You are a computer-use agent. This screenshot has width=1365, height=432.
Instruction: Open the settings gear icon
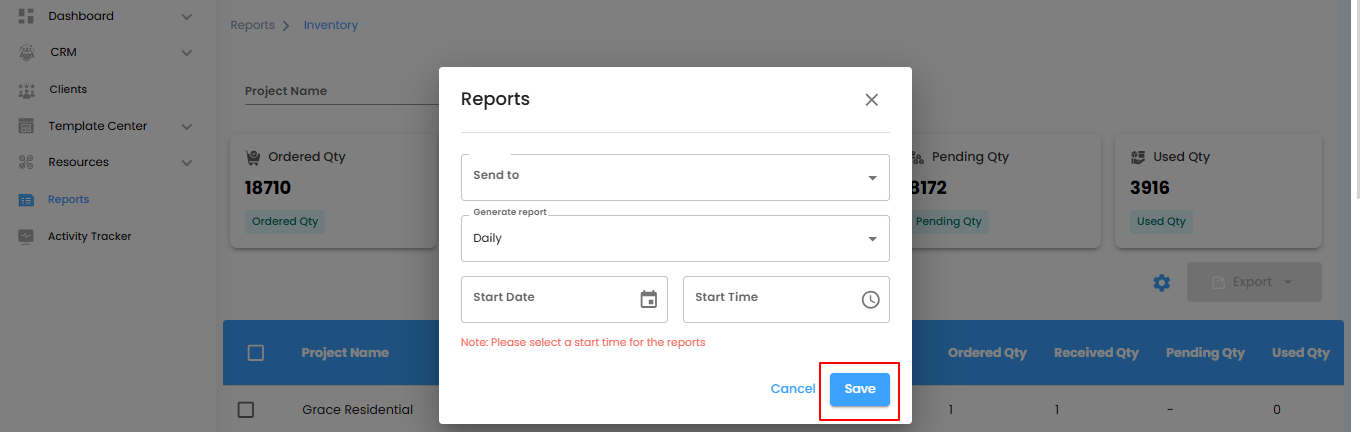click(1161, 283)
